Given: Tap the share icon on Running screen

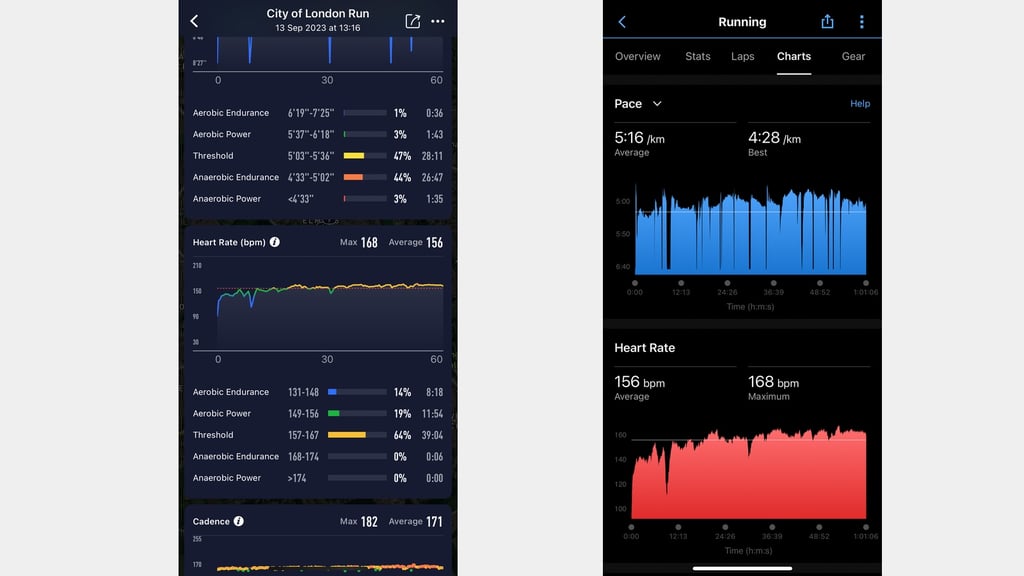Looking at the screenshot, I should coord(827,22).
